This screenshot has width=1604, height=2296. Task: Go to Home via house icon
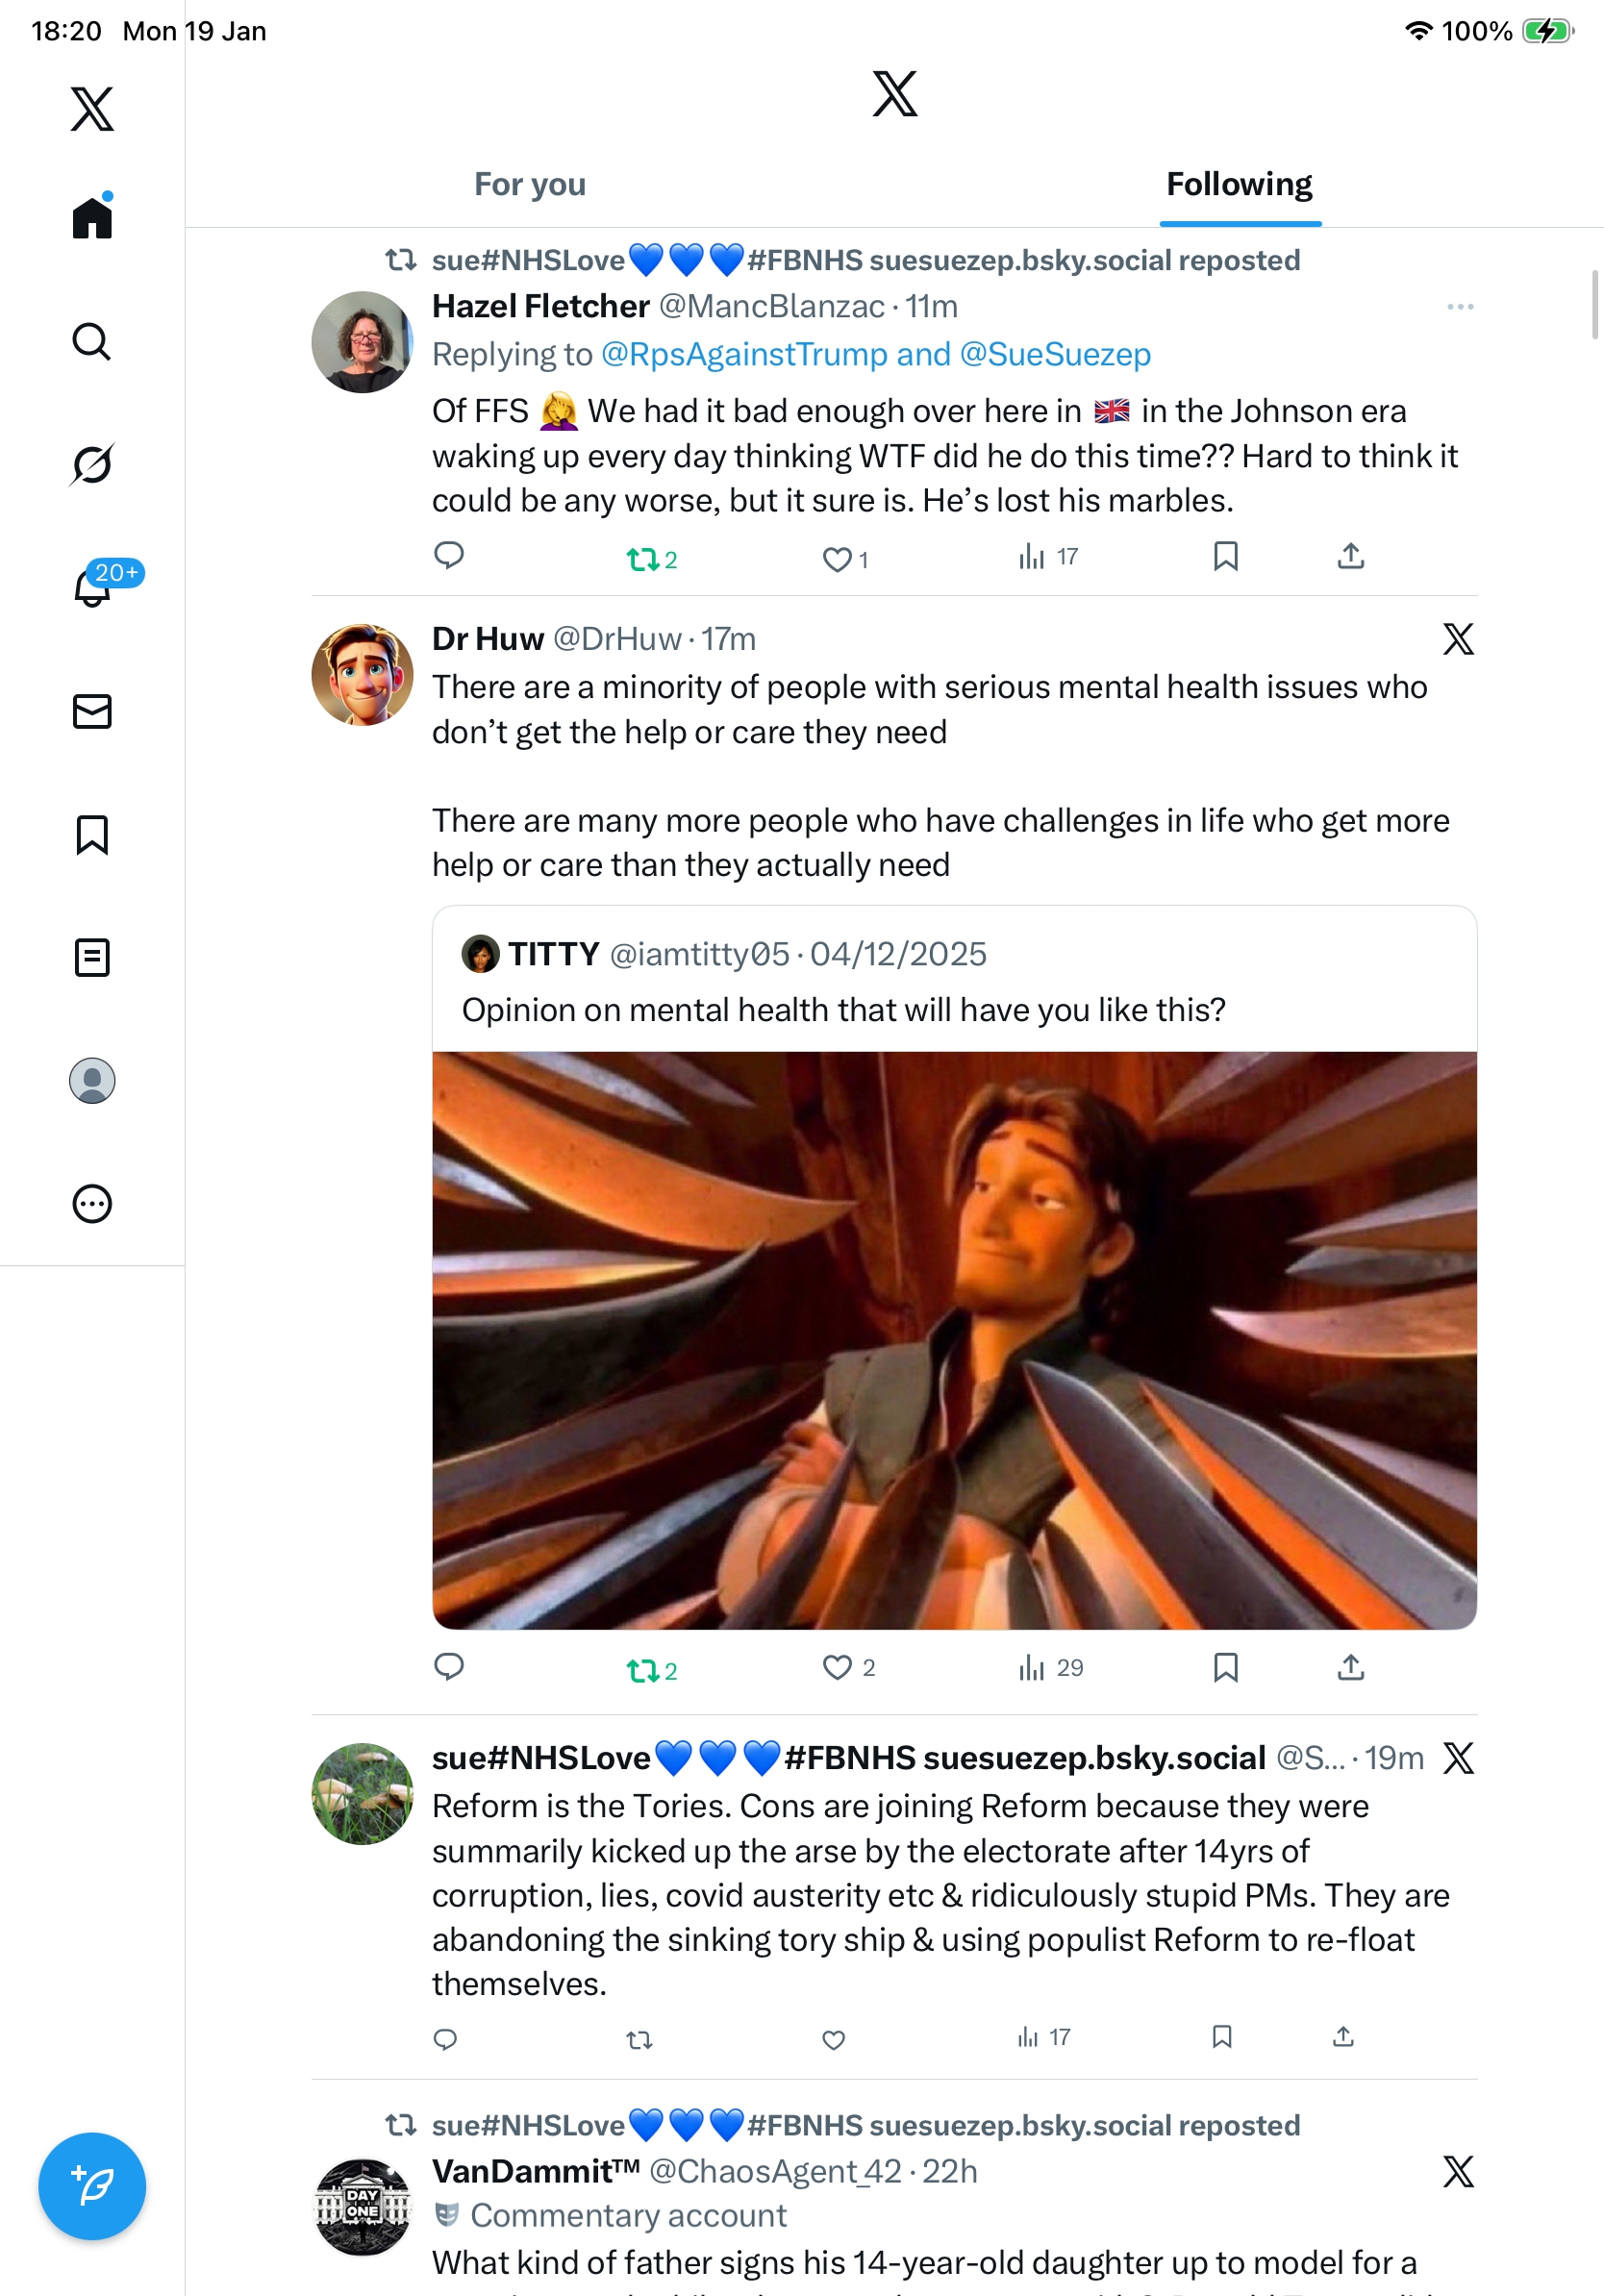point(92,218)
